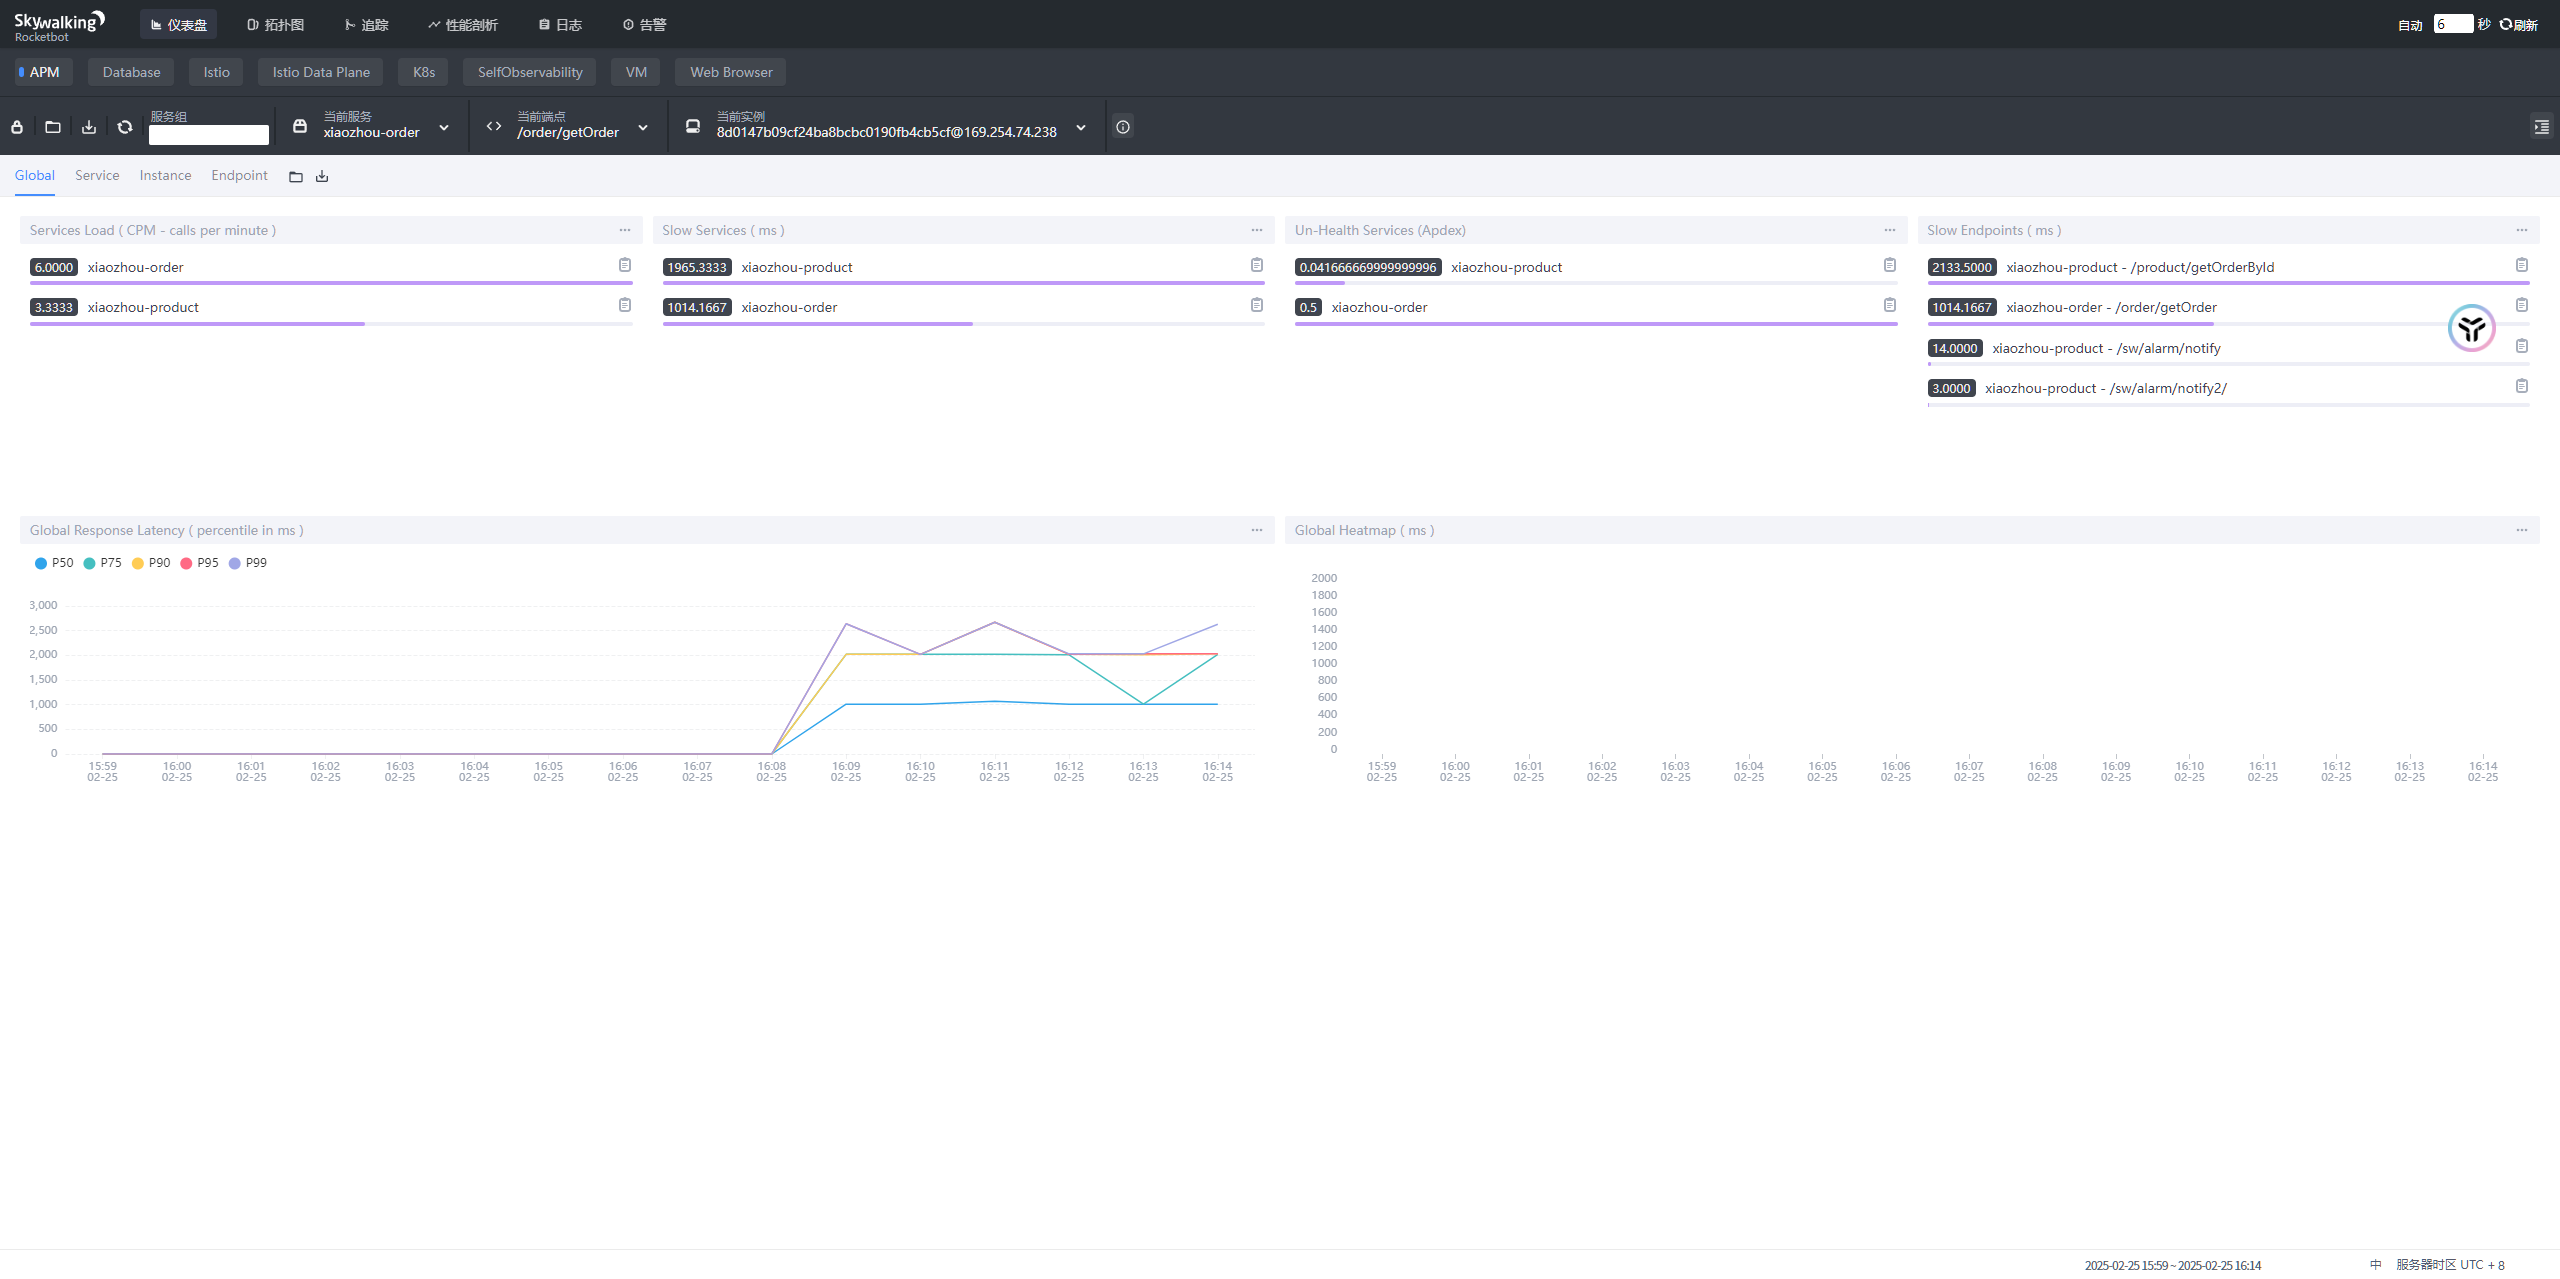2560x1279 pixels.
Task: Open Services Load panel more menu
Action: pyautogui.click(x=625, y=230)
